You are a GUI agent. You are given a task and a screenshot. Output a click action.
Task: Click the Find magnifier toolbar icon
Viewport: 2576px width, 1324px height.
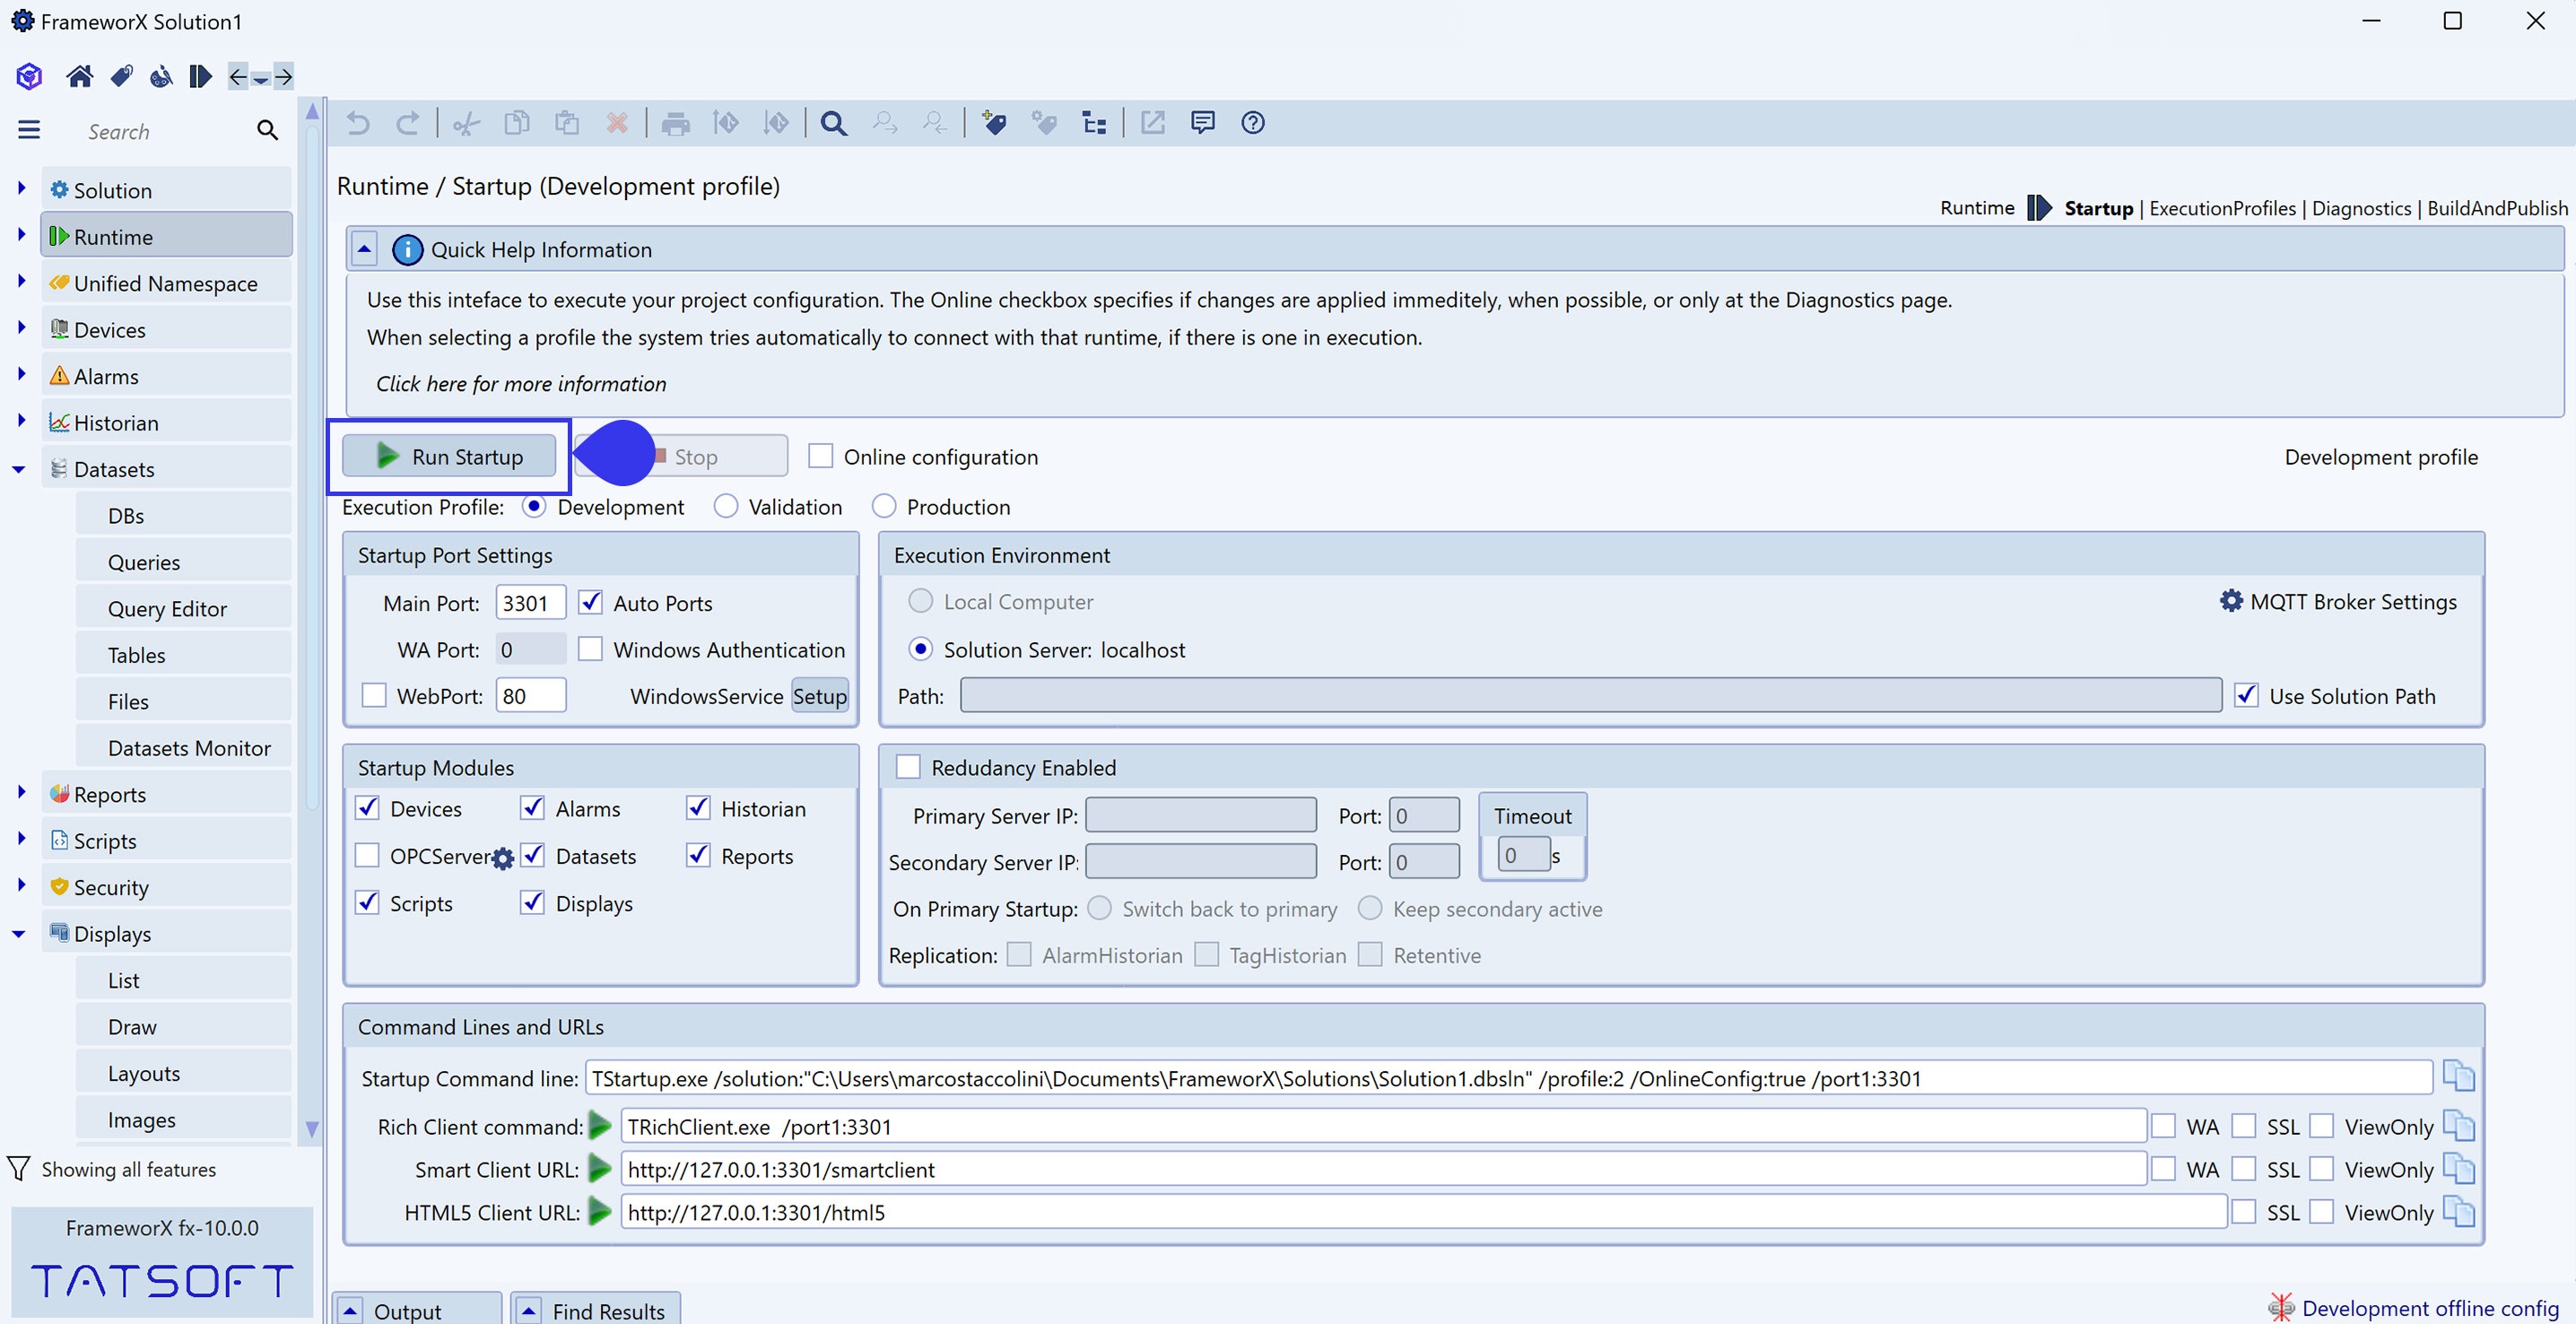coord(834,123)
